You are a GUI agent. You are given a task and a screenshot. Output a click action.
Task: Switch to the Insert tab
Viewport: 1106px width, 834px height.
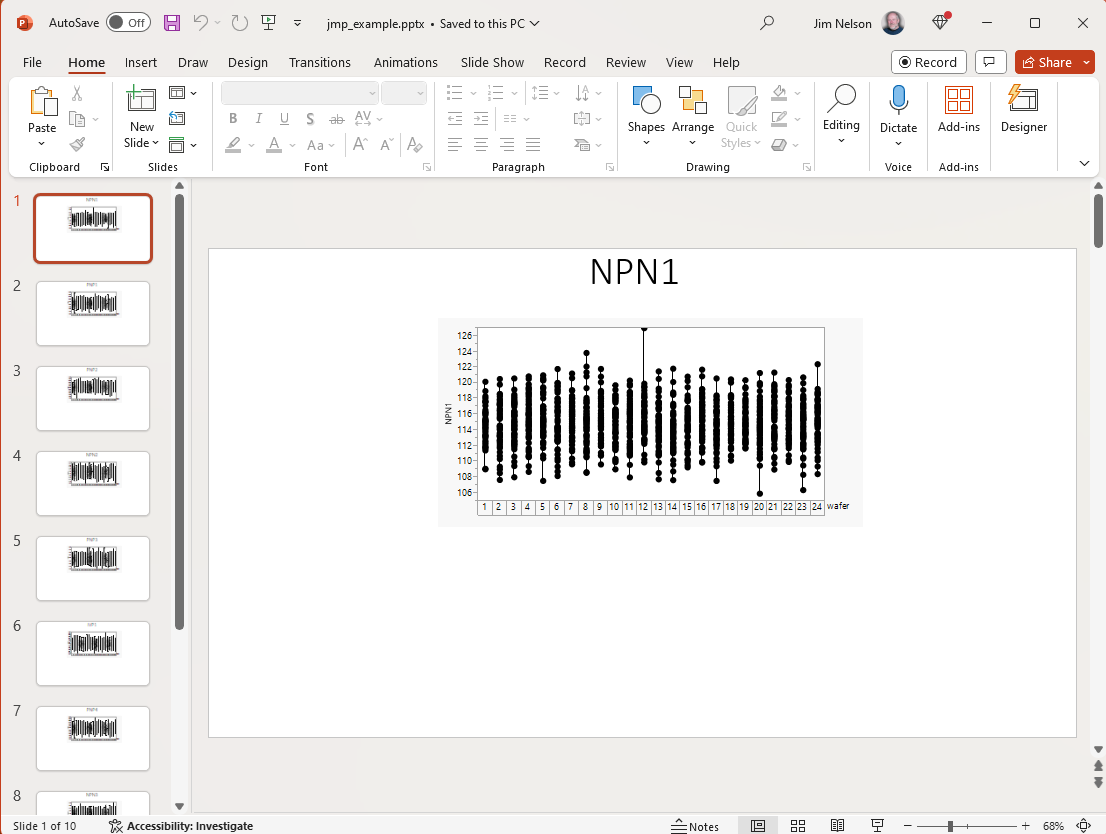coord(141,62)
